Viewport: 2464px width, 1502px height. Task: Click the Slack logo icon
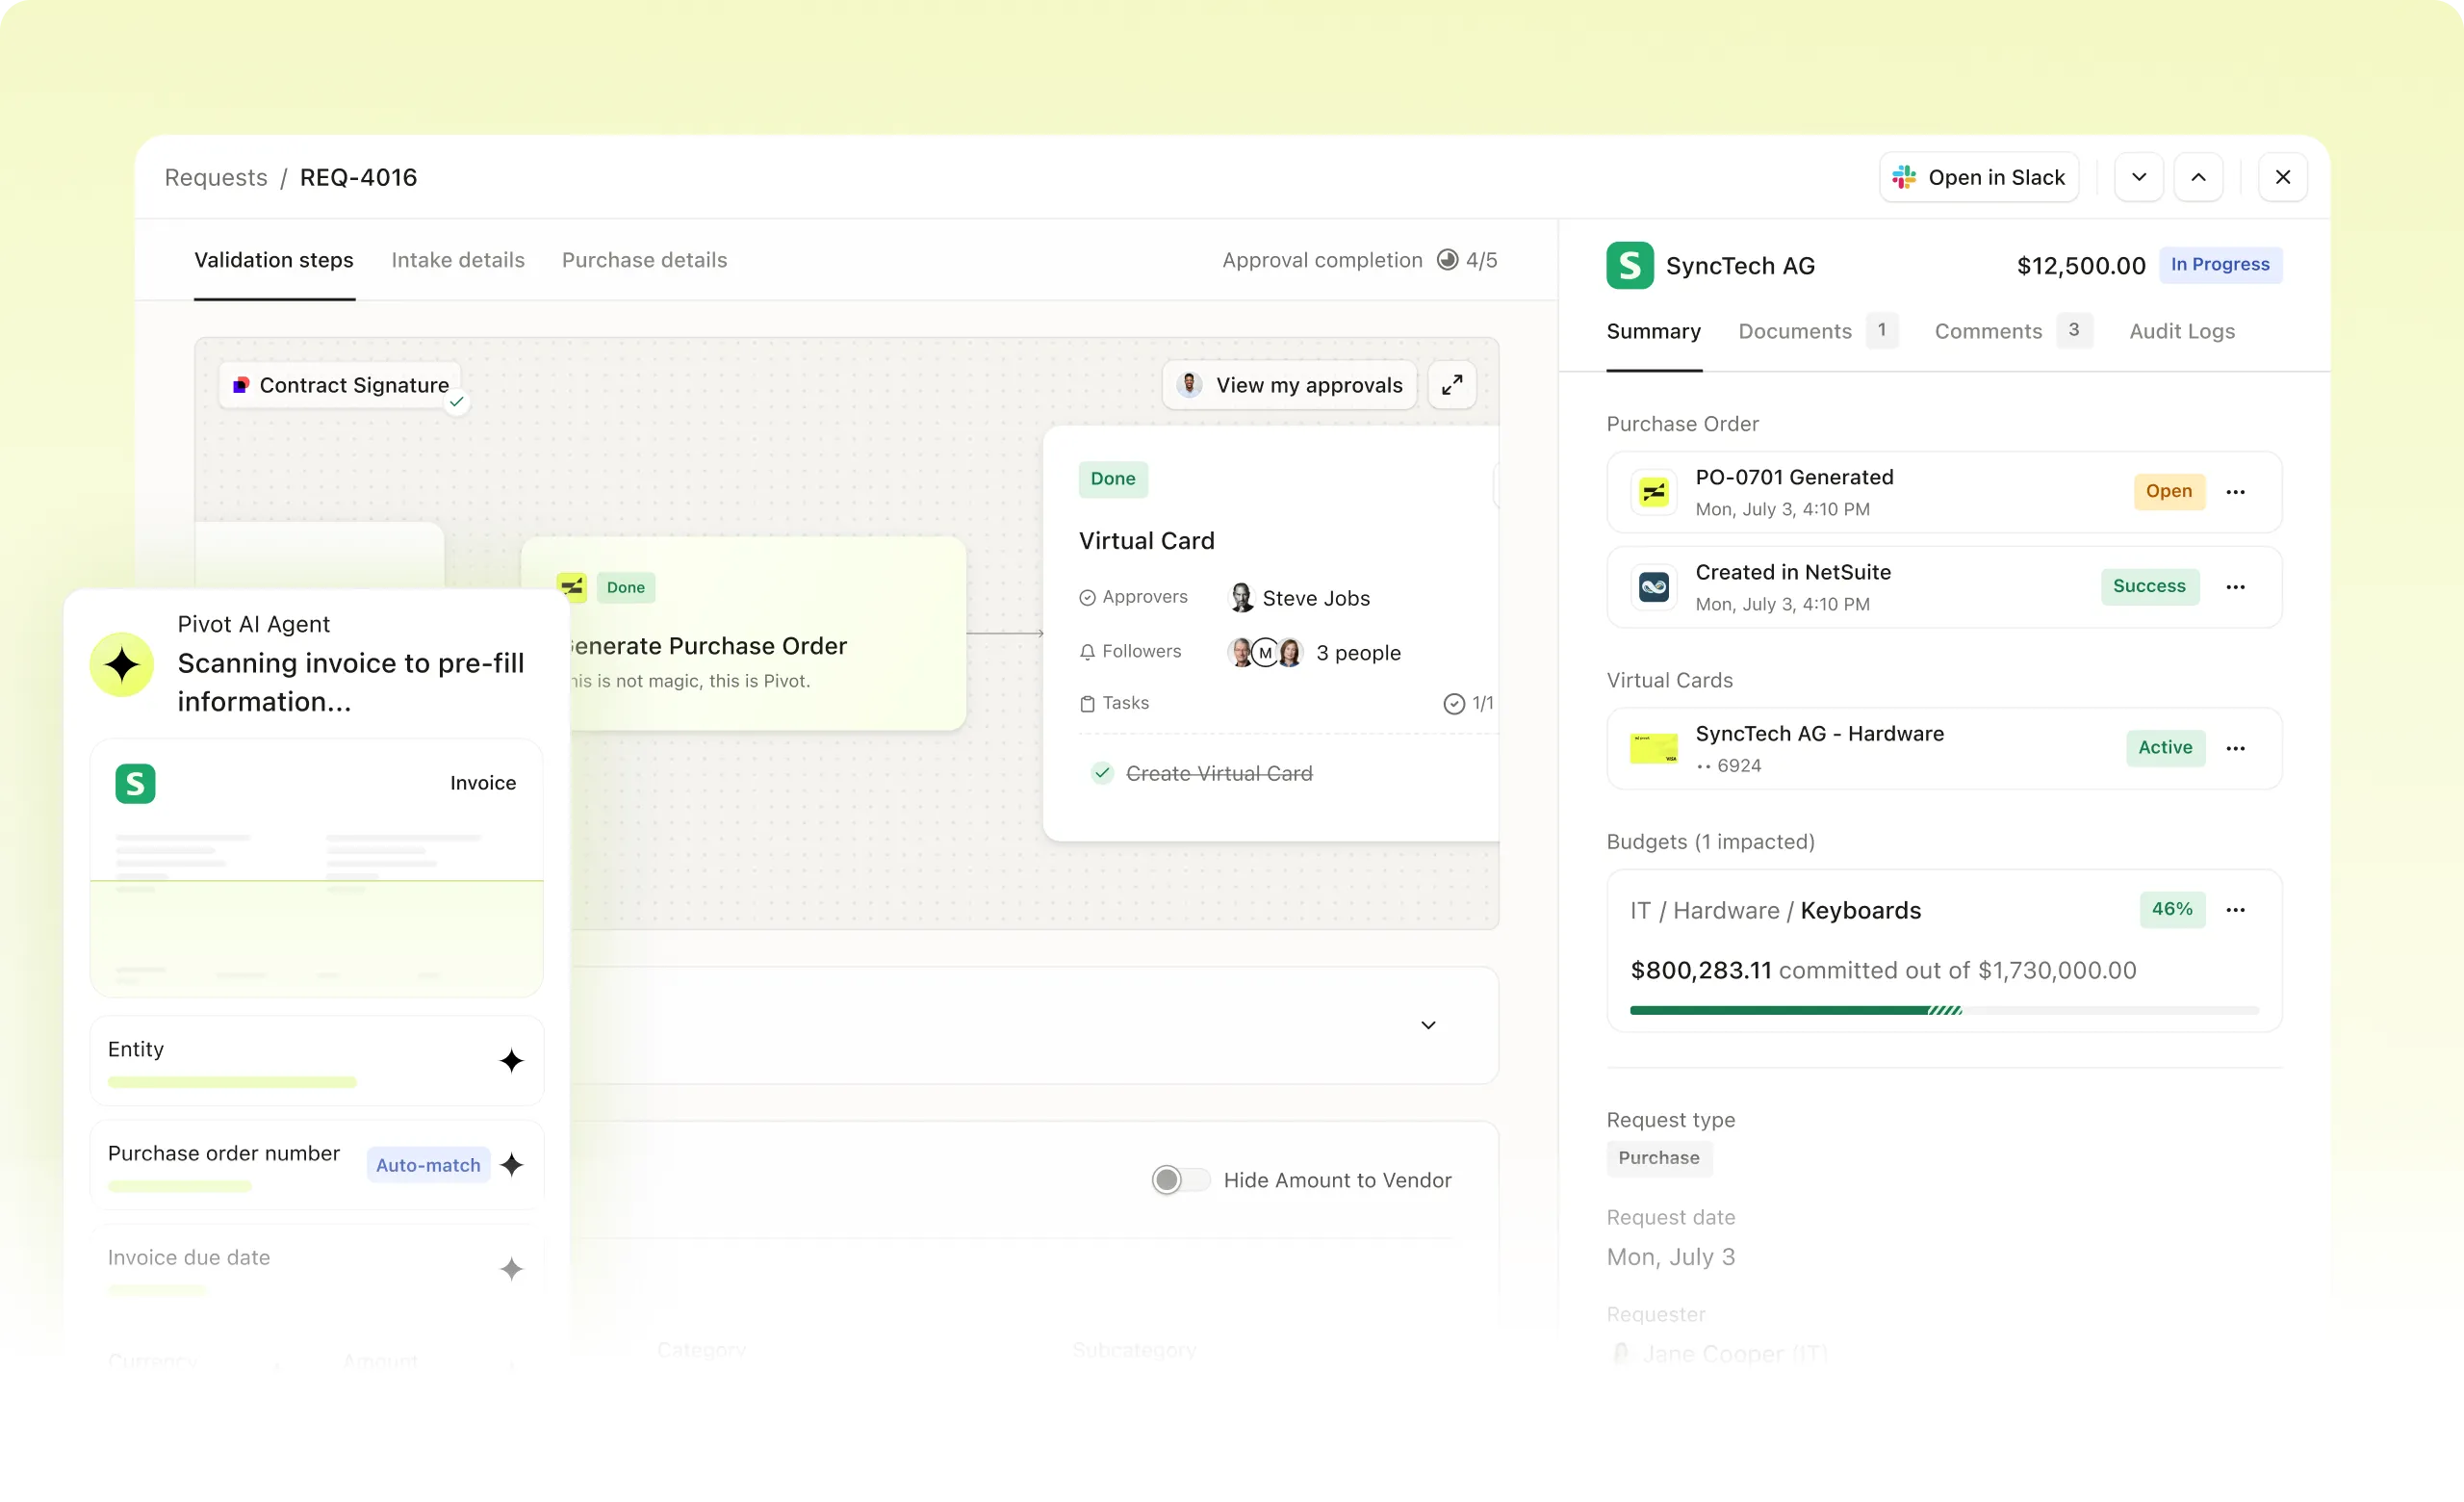coord(1904,178)
